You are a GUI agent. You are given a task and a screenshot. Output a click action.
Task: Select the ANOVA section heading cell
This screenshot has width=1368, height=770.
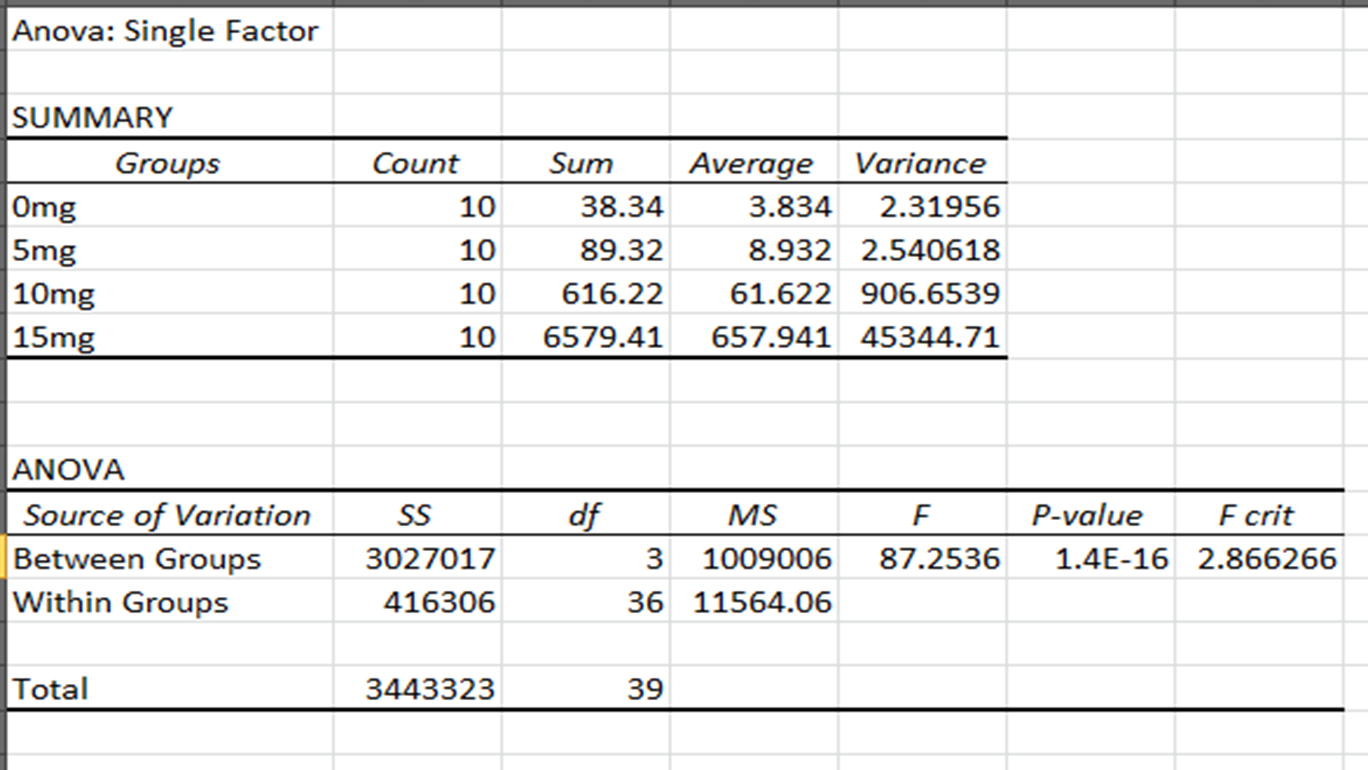click(68, 469)
